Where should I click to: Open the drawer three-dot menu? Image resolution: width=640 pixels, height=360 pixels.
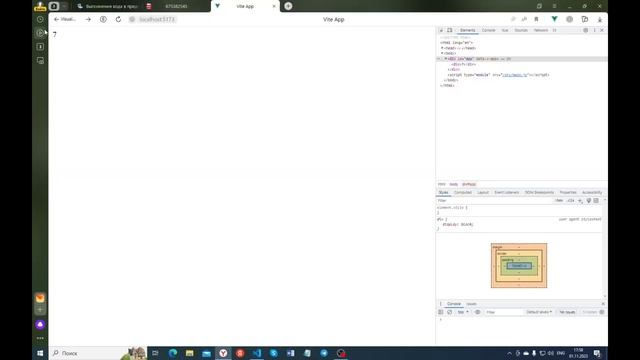pyautogui.click(x=440, y=304)
